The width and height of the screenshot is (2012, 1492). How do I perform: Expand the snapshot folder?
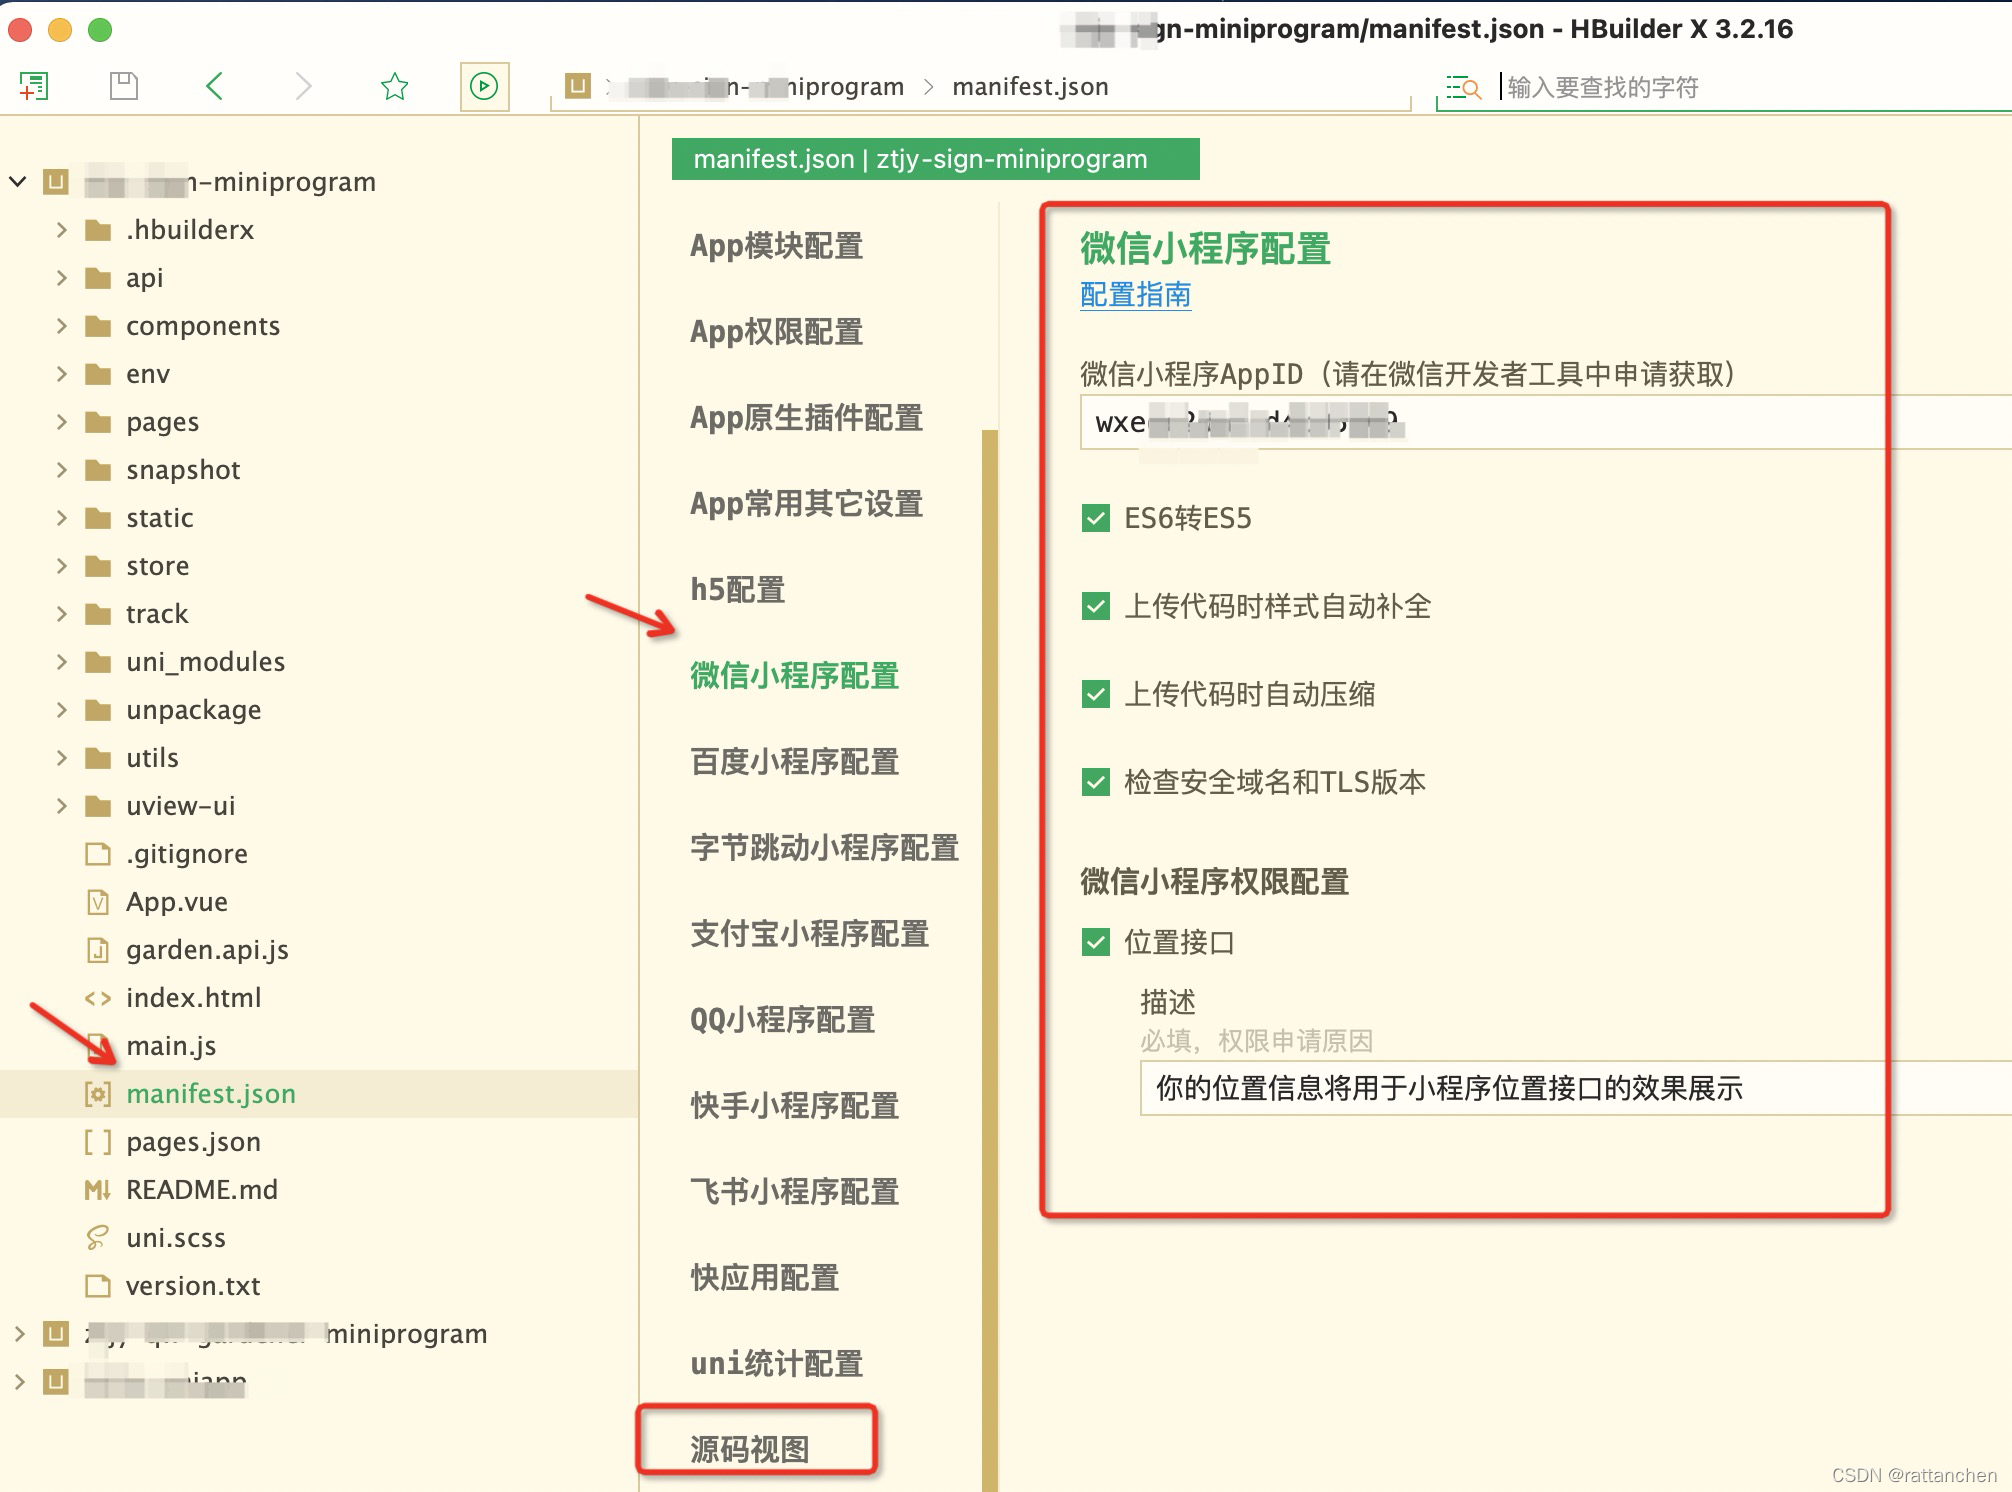[x=62, y=471]
